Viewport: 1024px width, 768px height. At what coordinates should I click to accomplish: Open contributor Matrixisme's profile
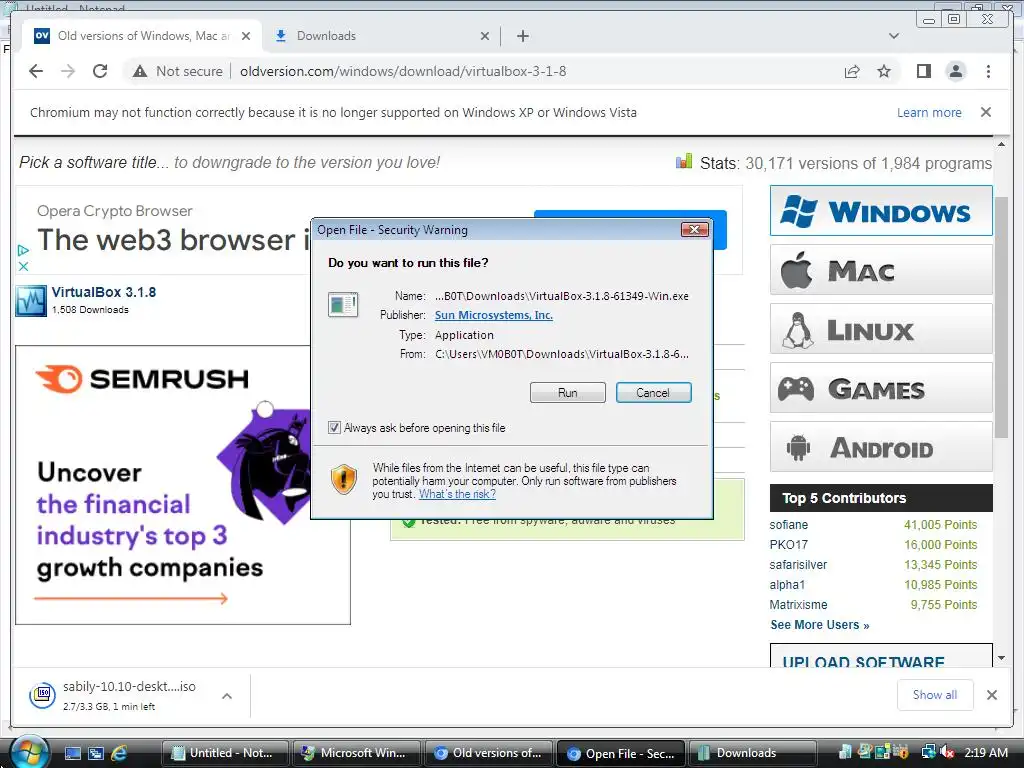coord(798,605)
